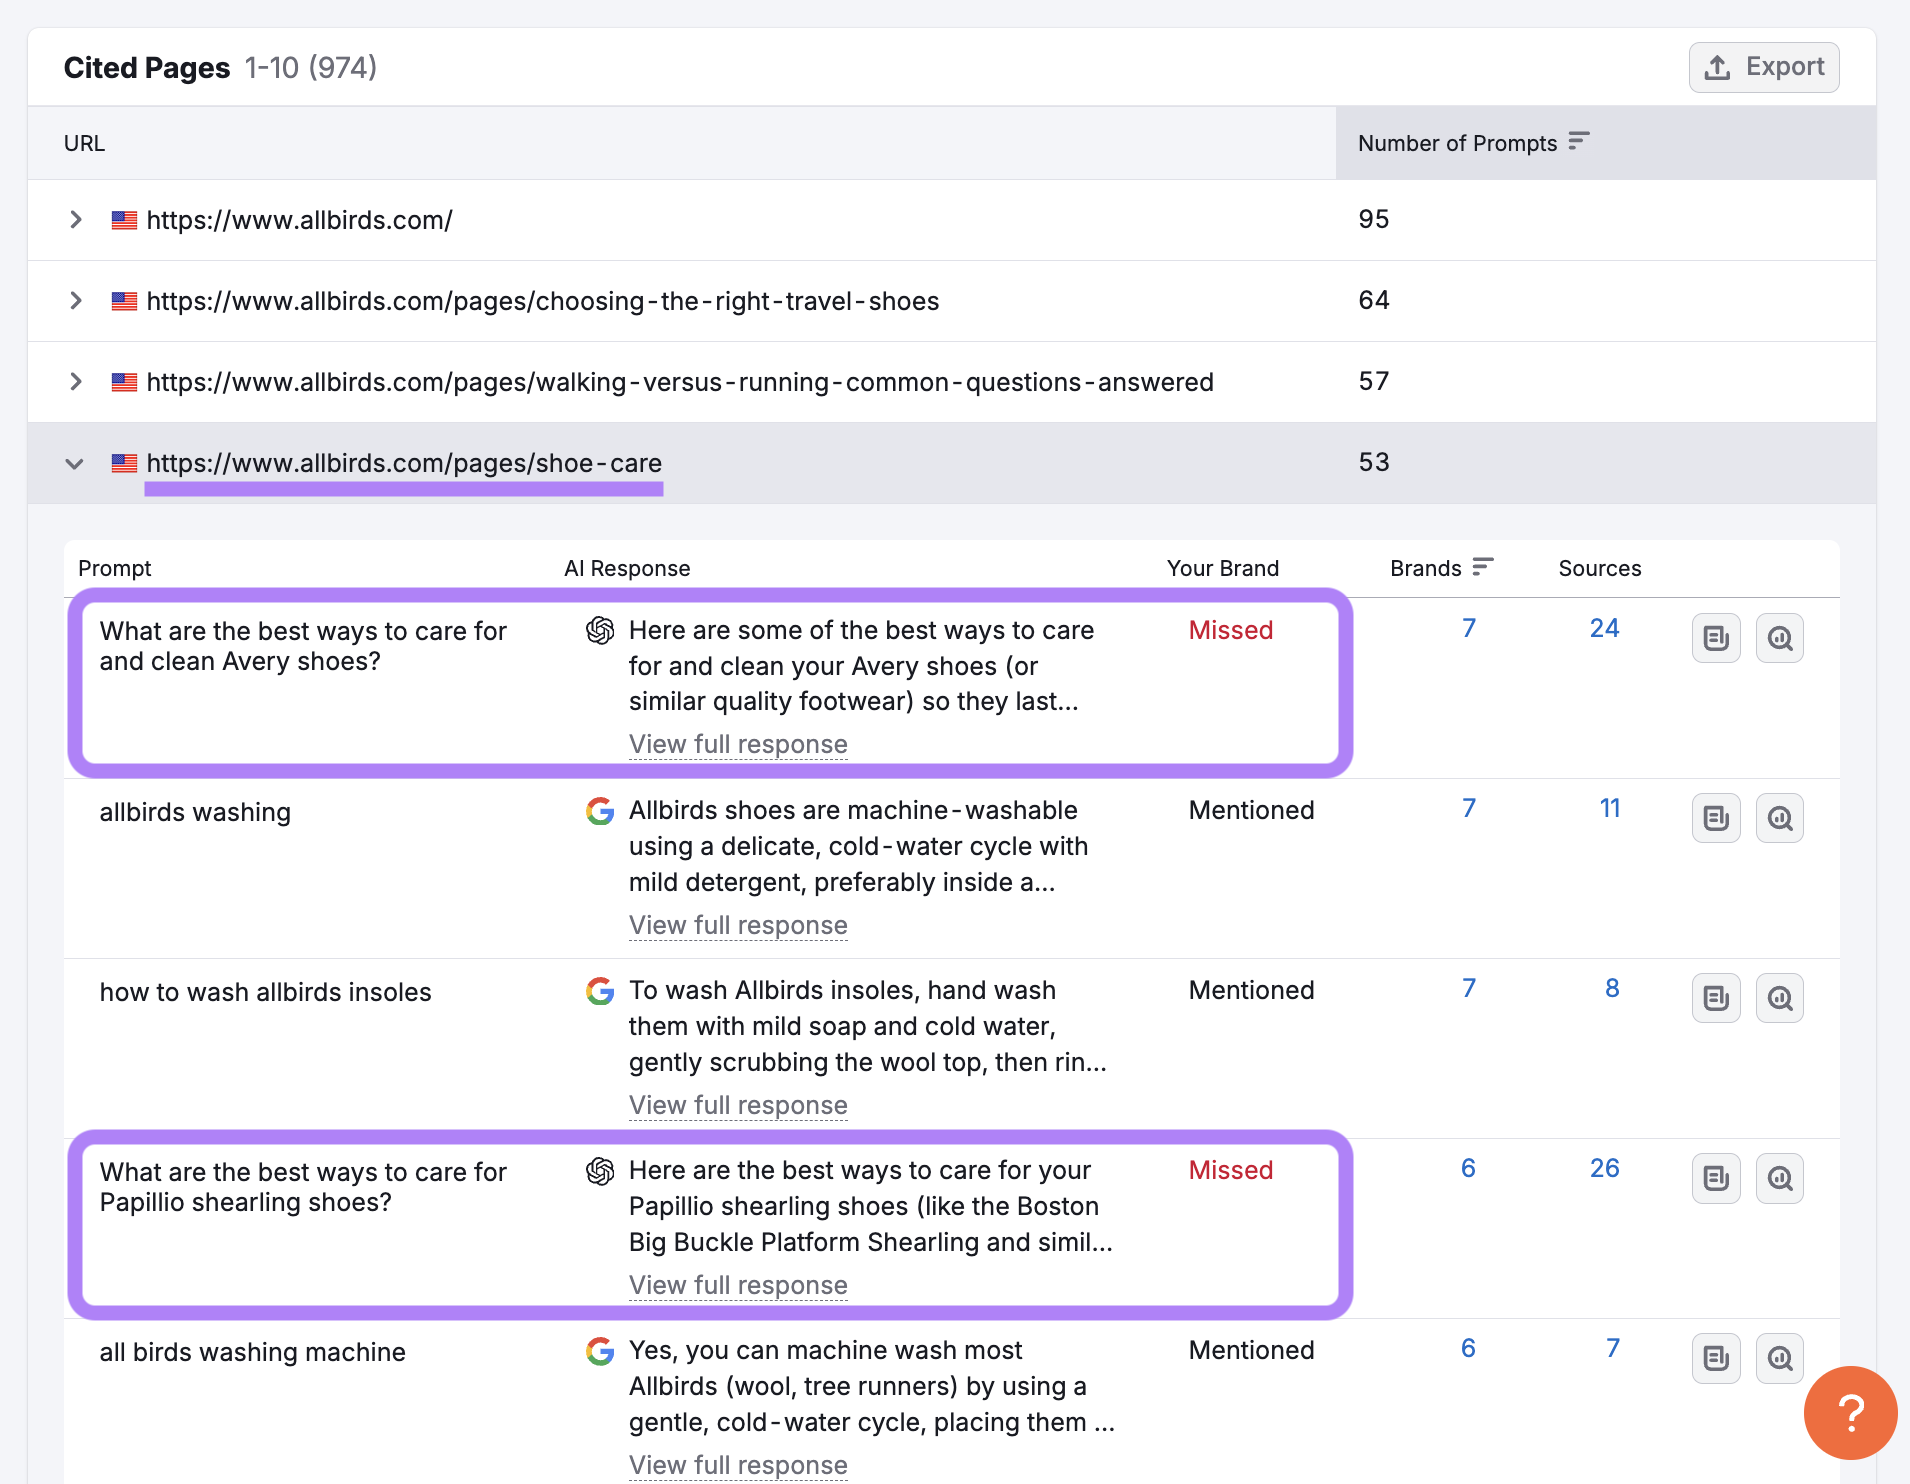This screenshot has height=1484, width=1910.
Task: View full response for allbirds washing prompt
Action: (738, 925)
